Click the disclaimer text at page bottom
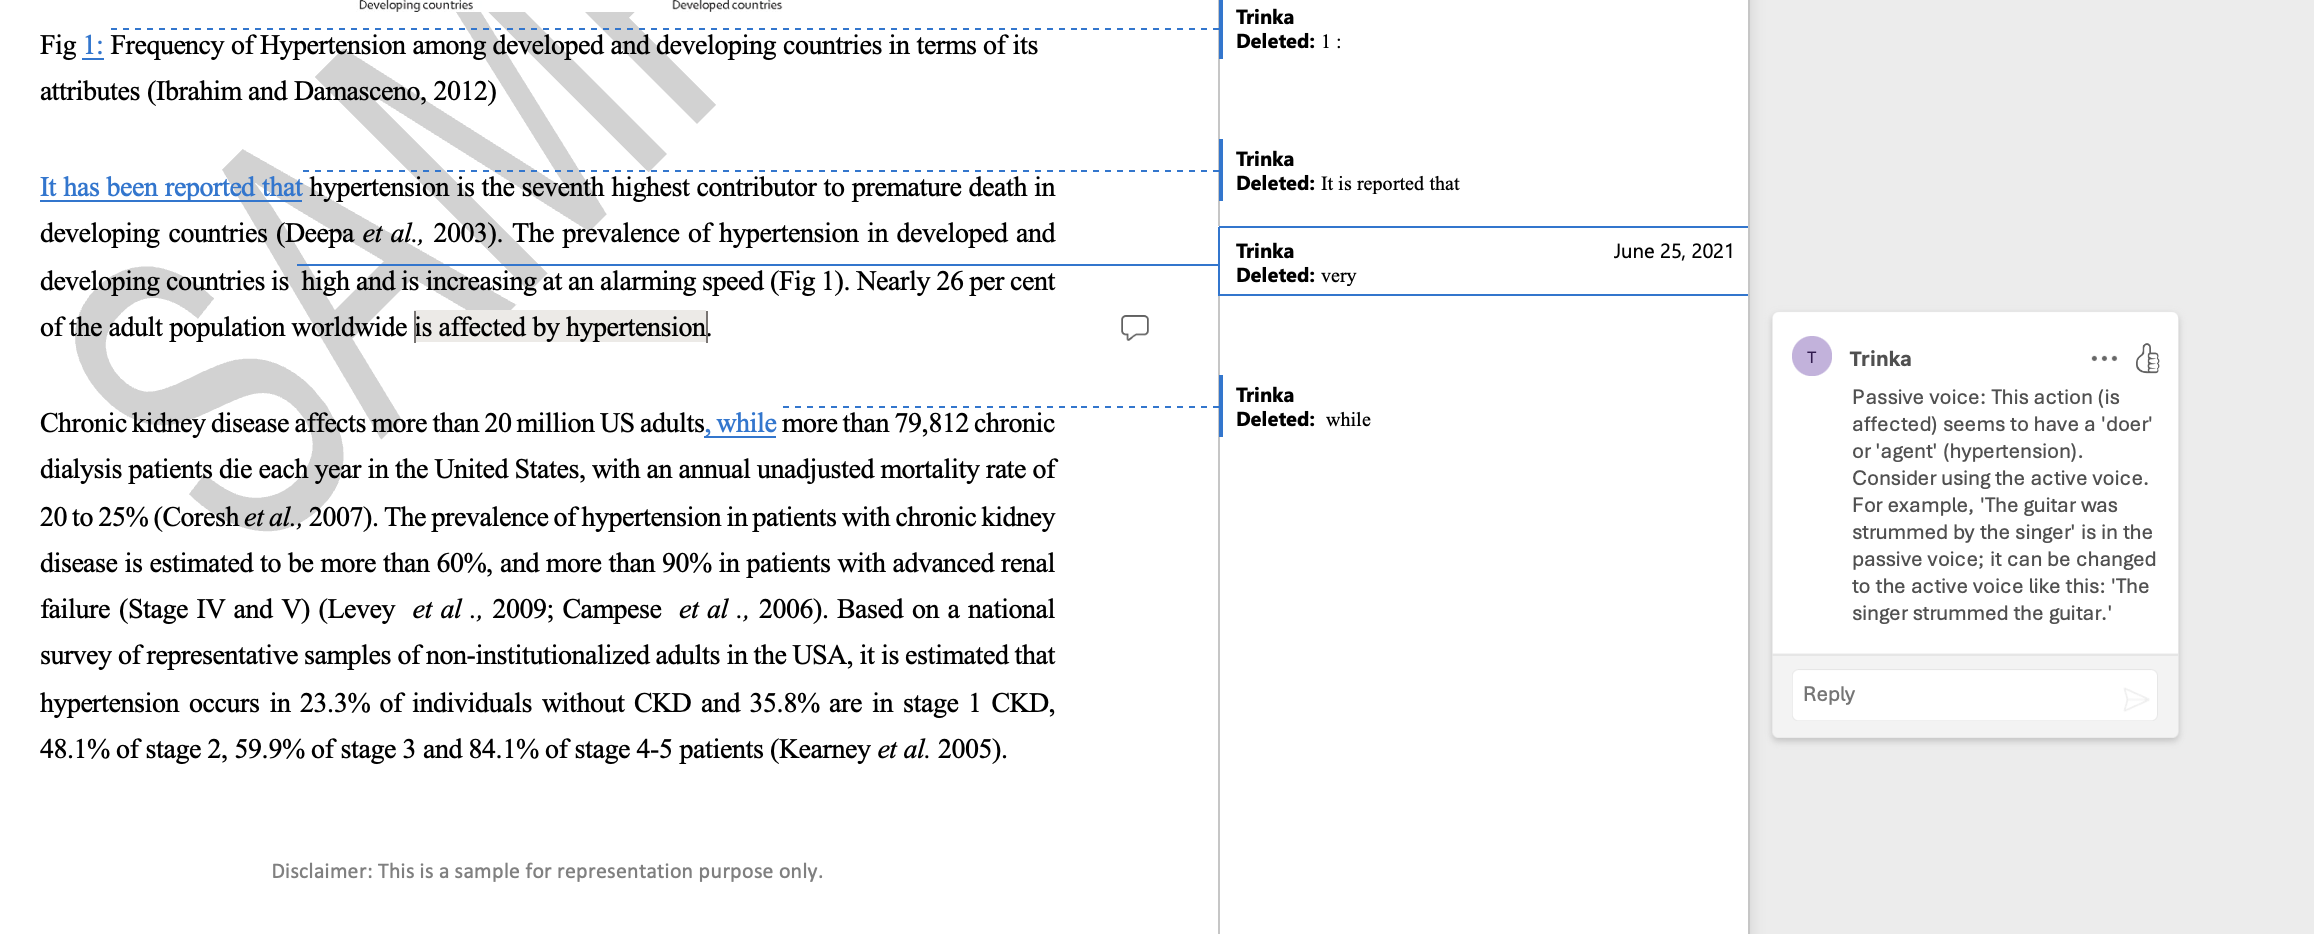 (x=547, y=871)
